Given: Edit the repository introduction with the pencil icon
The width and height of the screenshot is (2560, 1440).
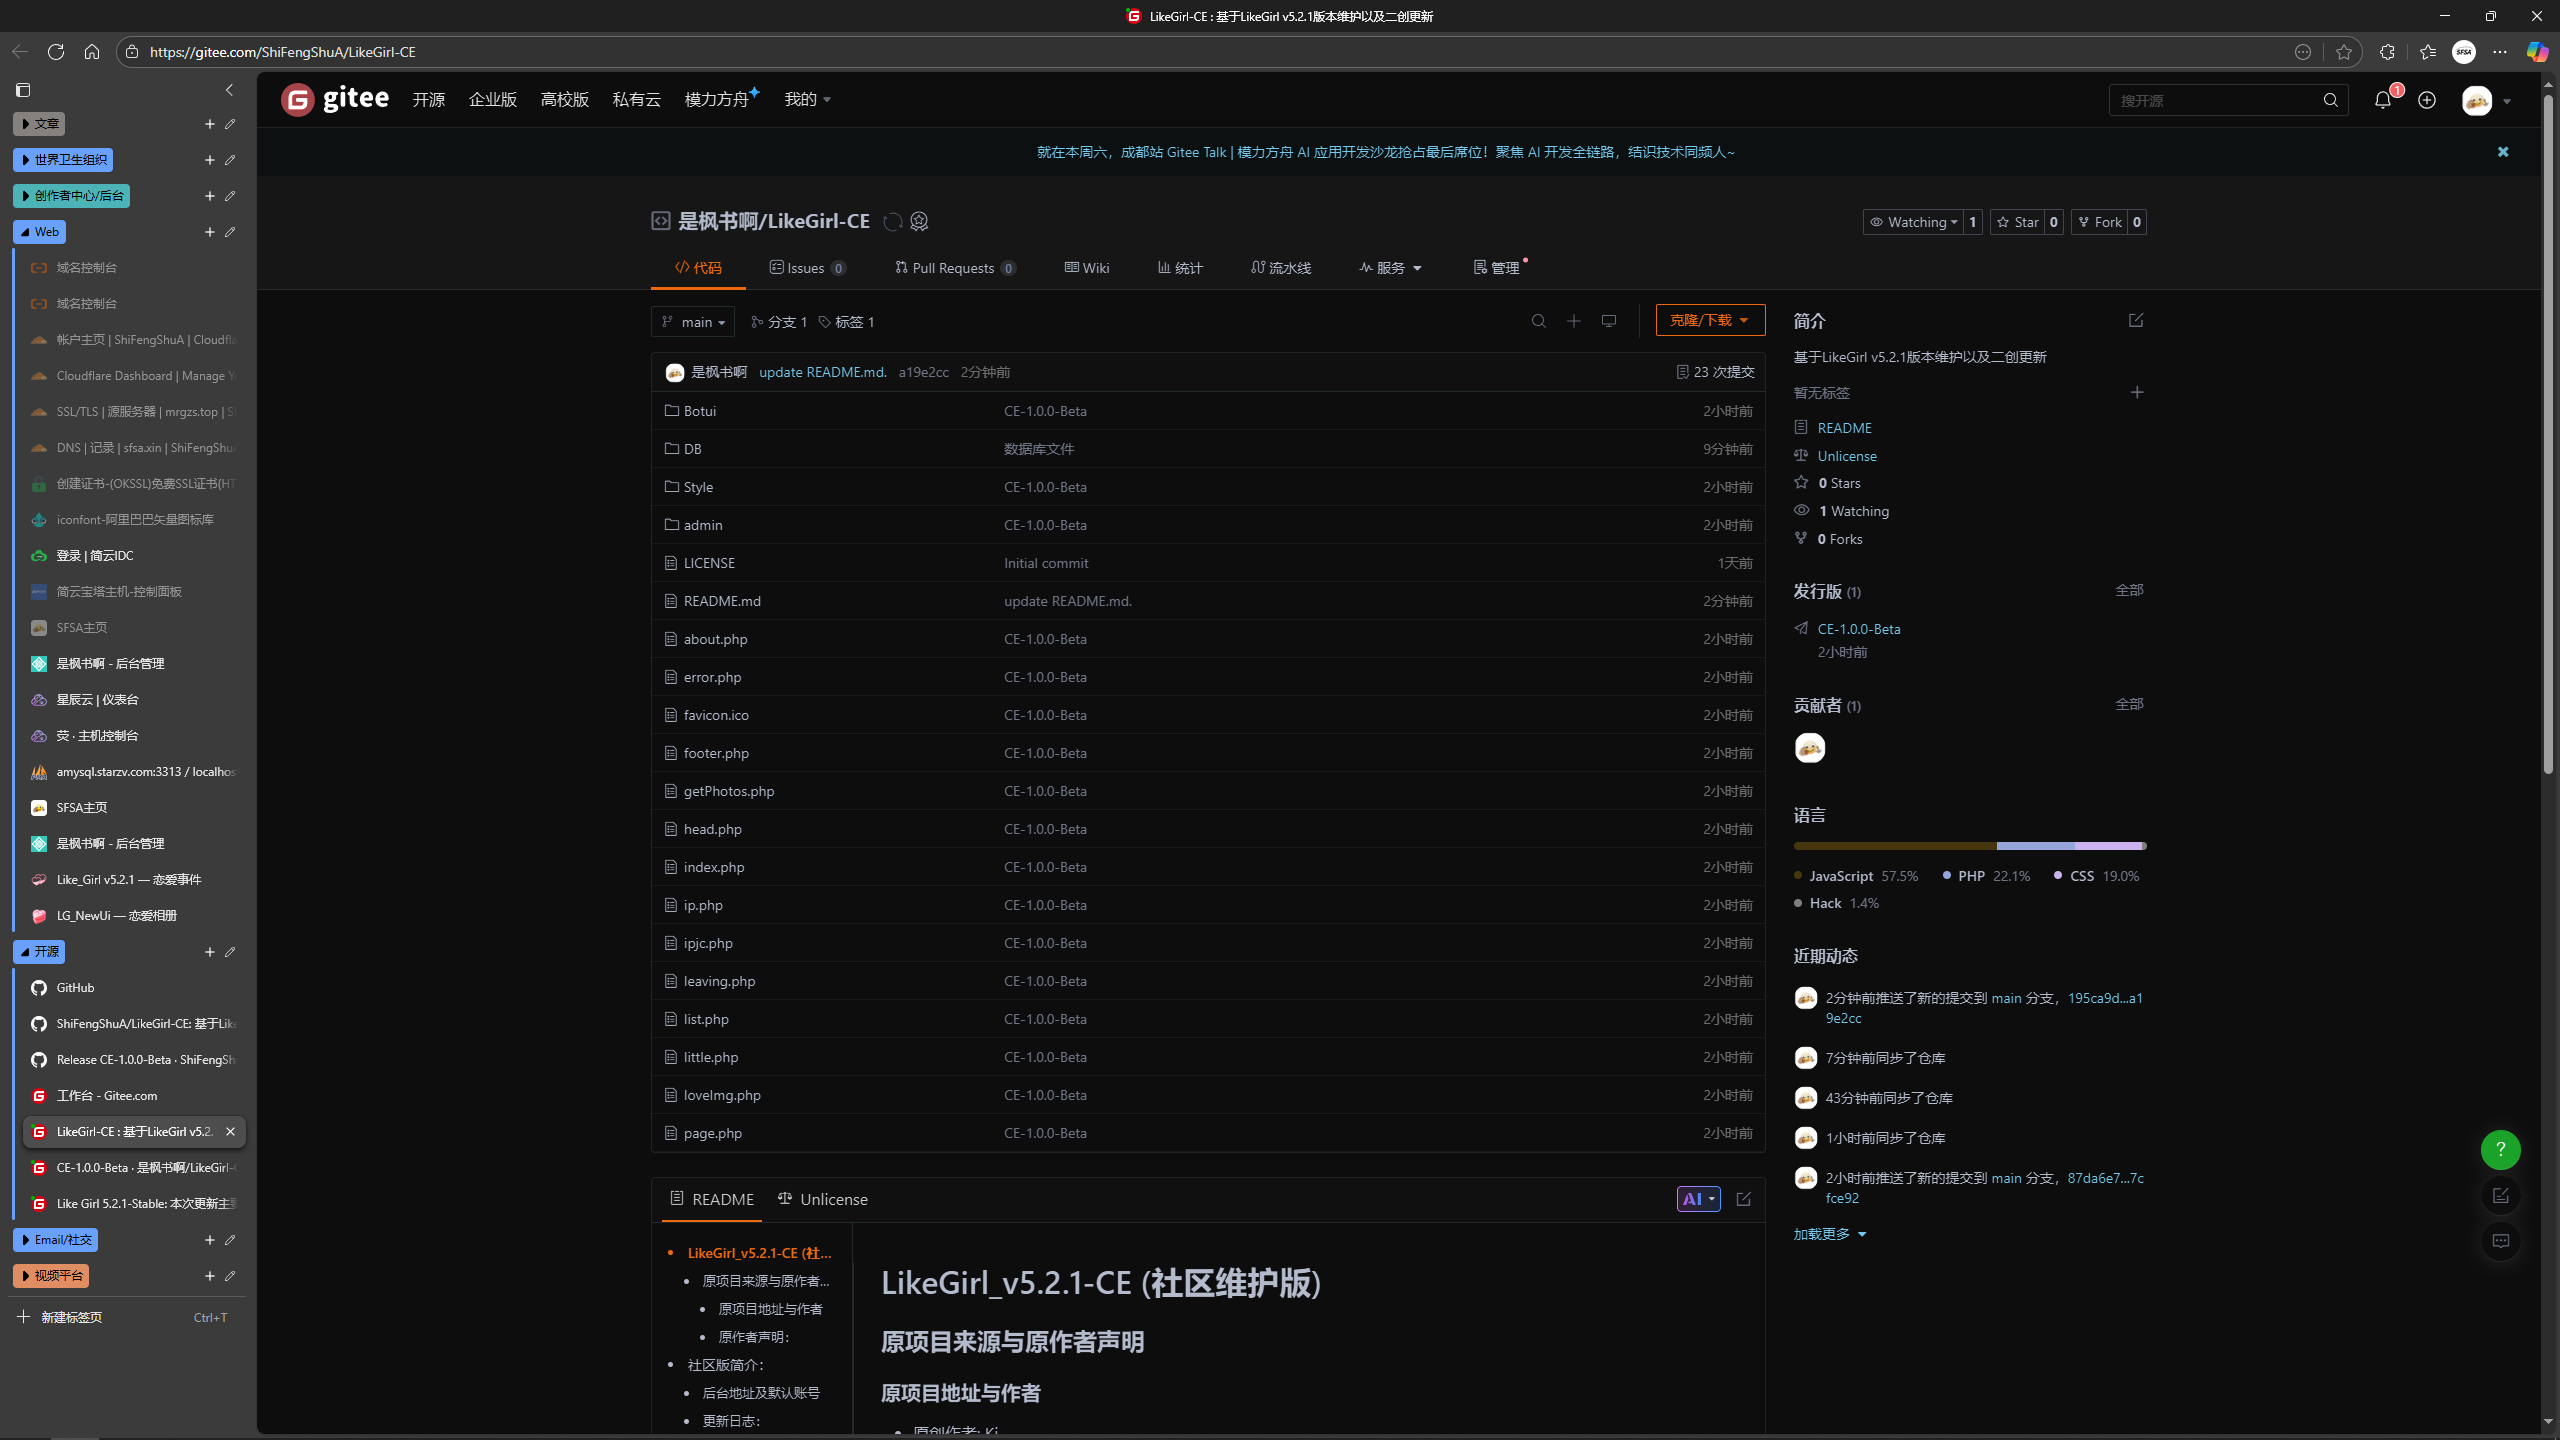Looking at the screenshot, I should point(2136,320).
